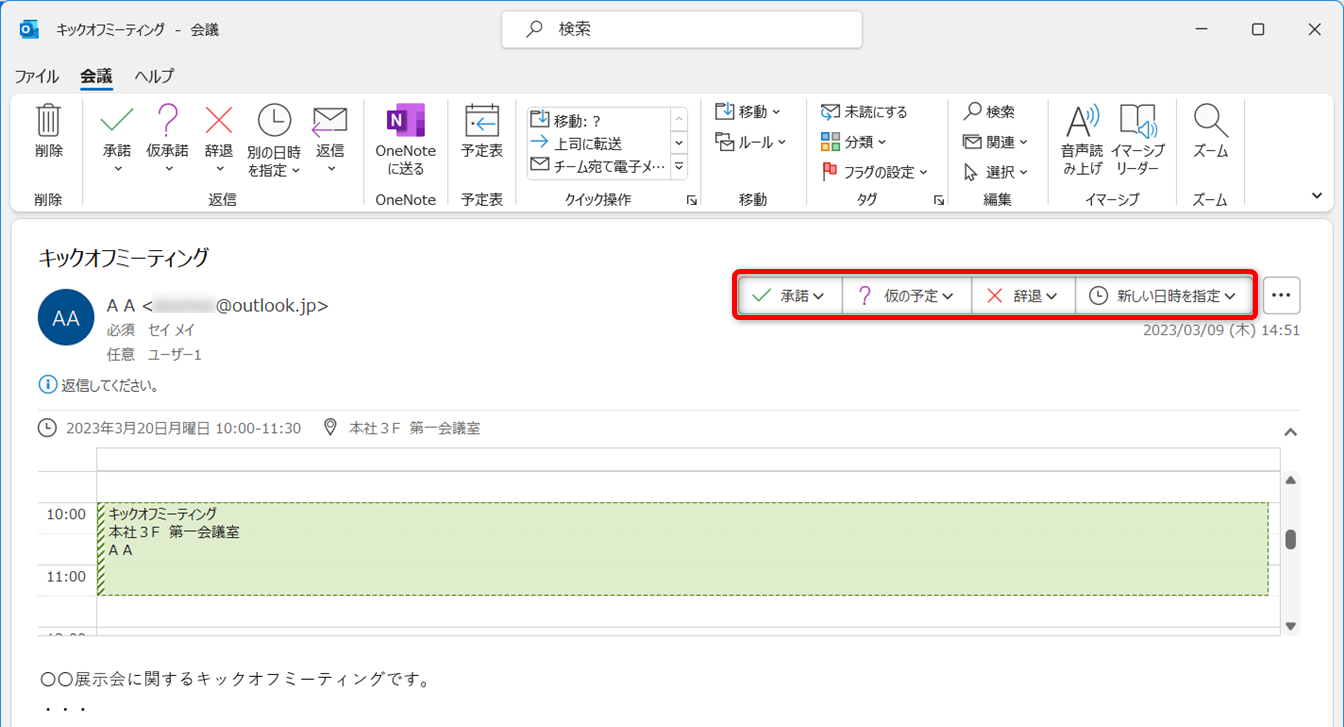
Task: Click Propose New Time (新しい日時を指定) button
Action: pyautogui.click(x=1163, y=296)
